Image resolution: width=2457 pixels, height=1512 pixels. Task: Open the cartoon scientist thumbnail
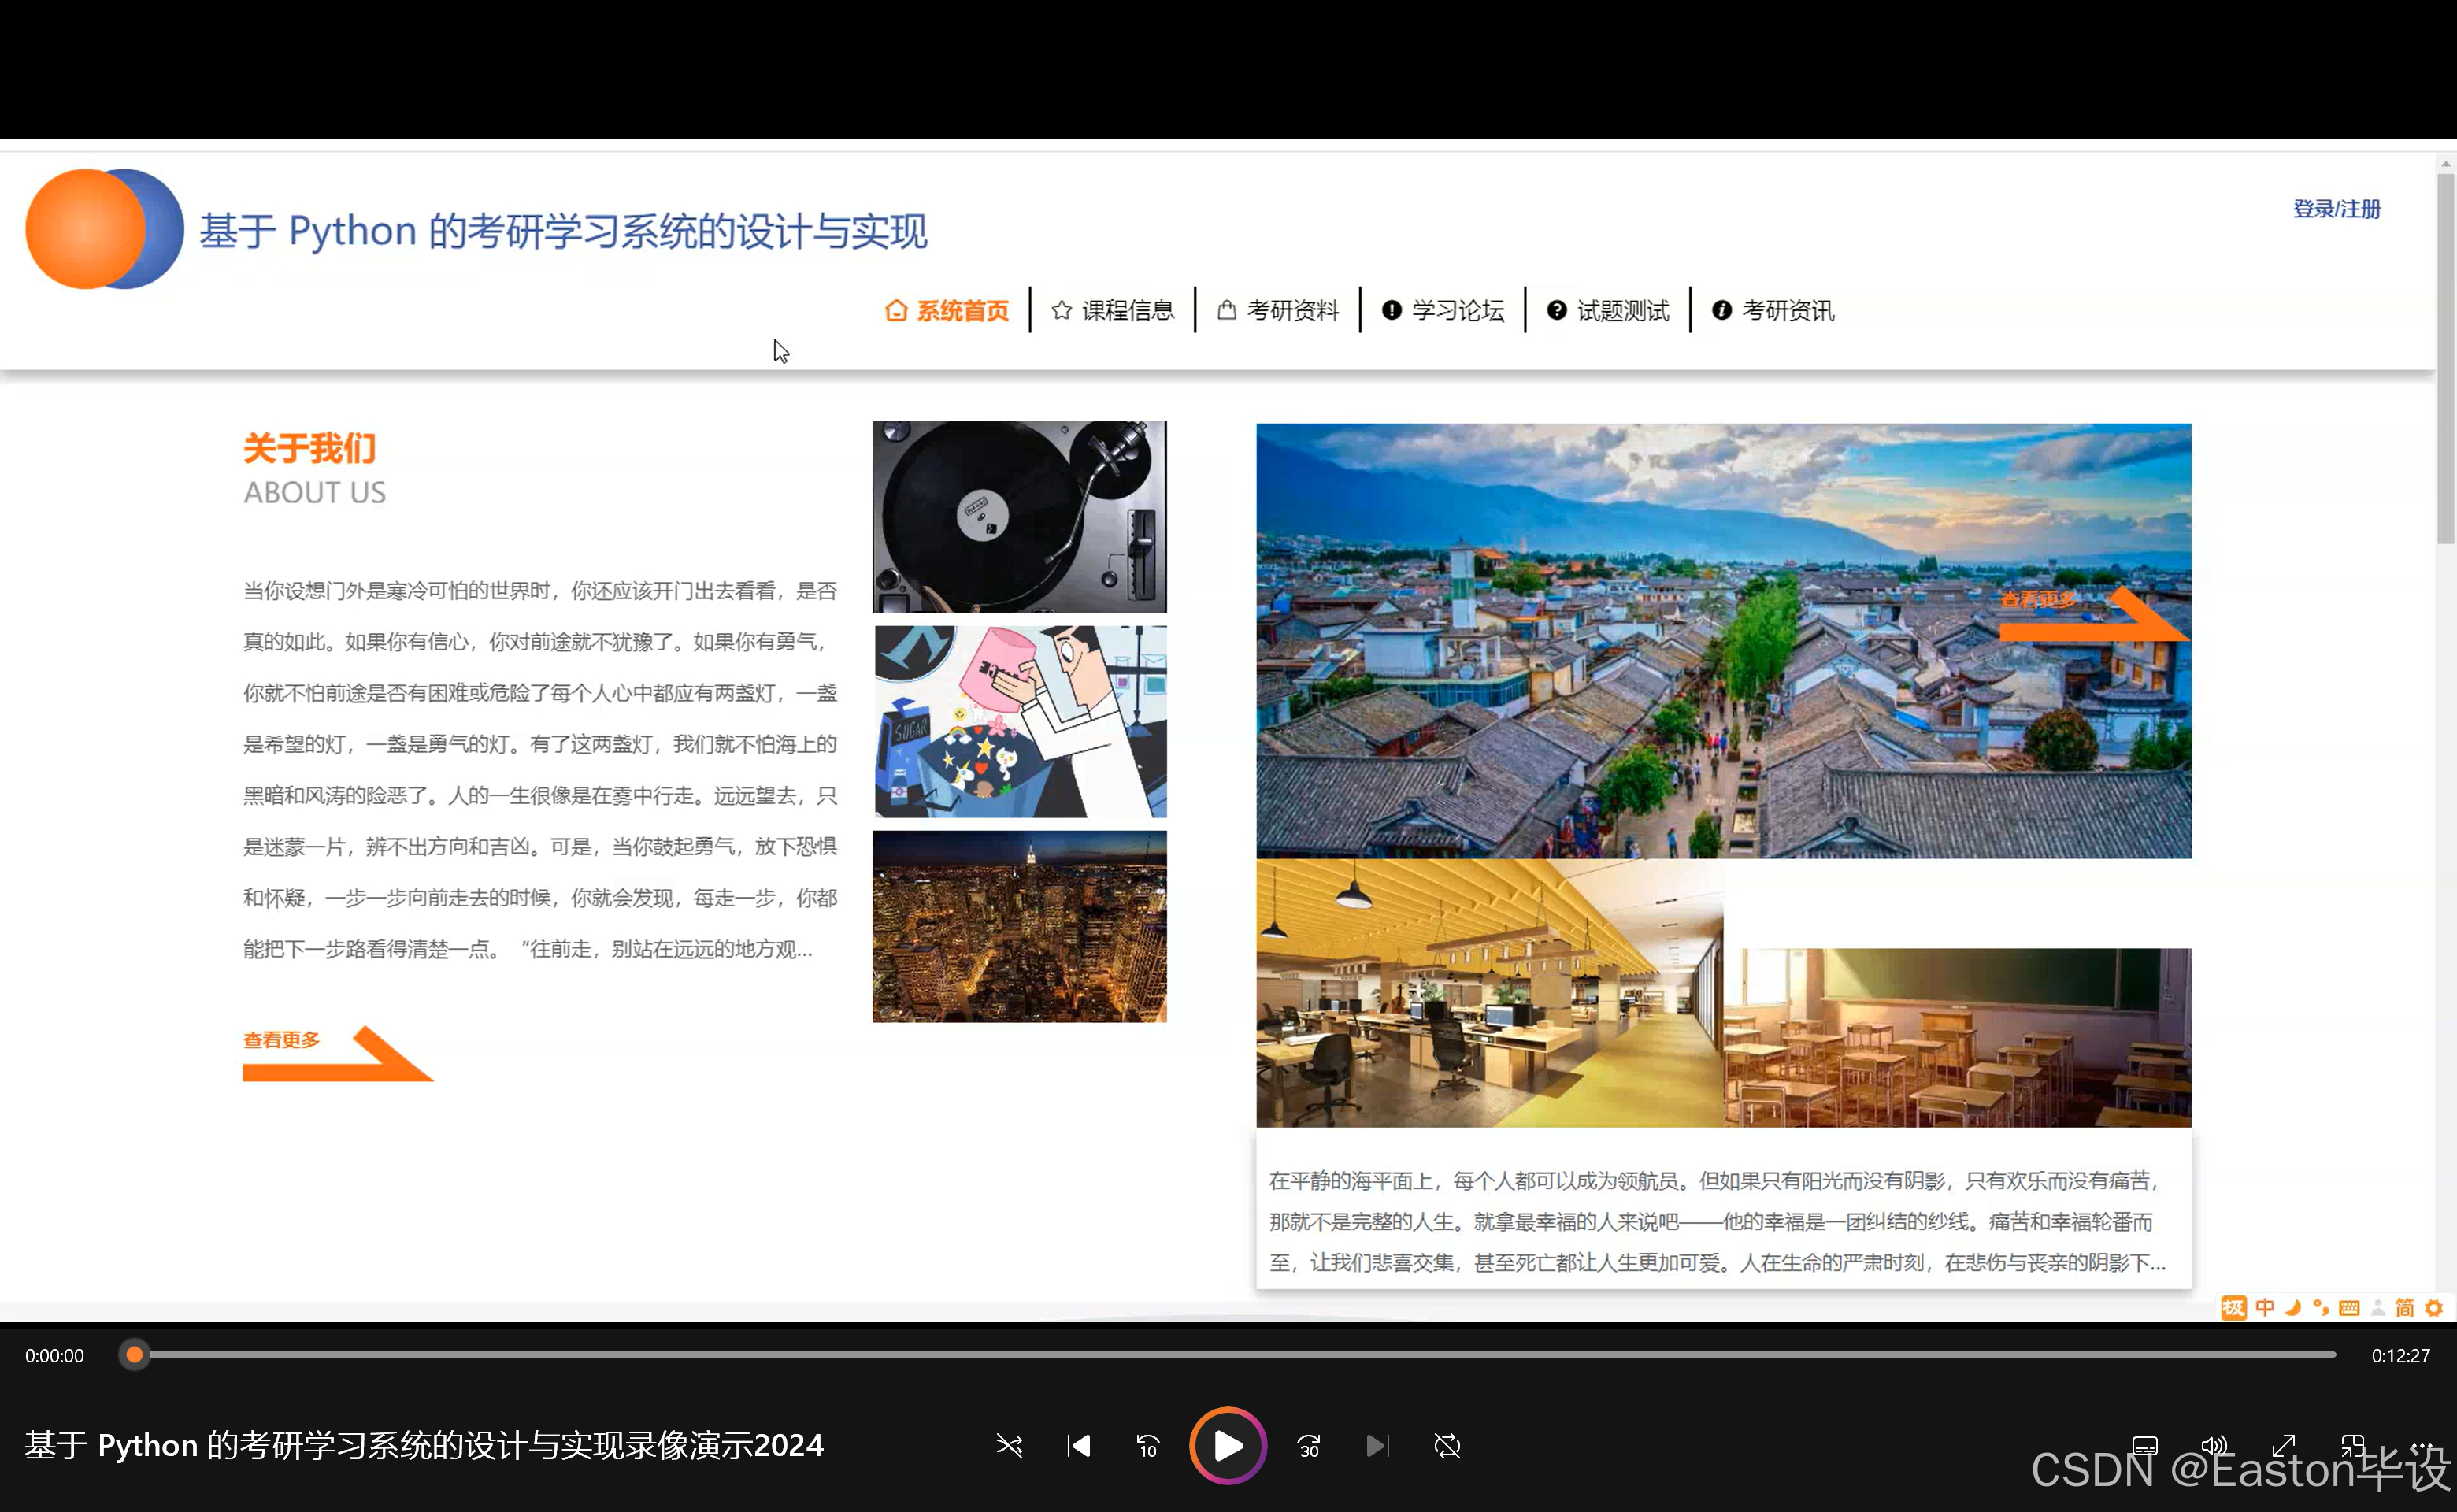[1020, 722]
